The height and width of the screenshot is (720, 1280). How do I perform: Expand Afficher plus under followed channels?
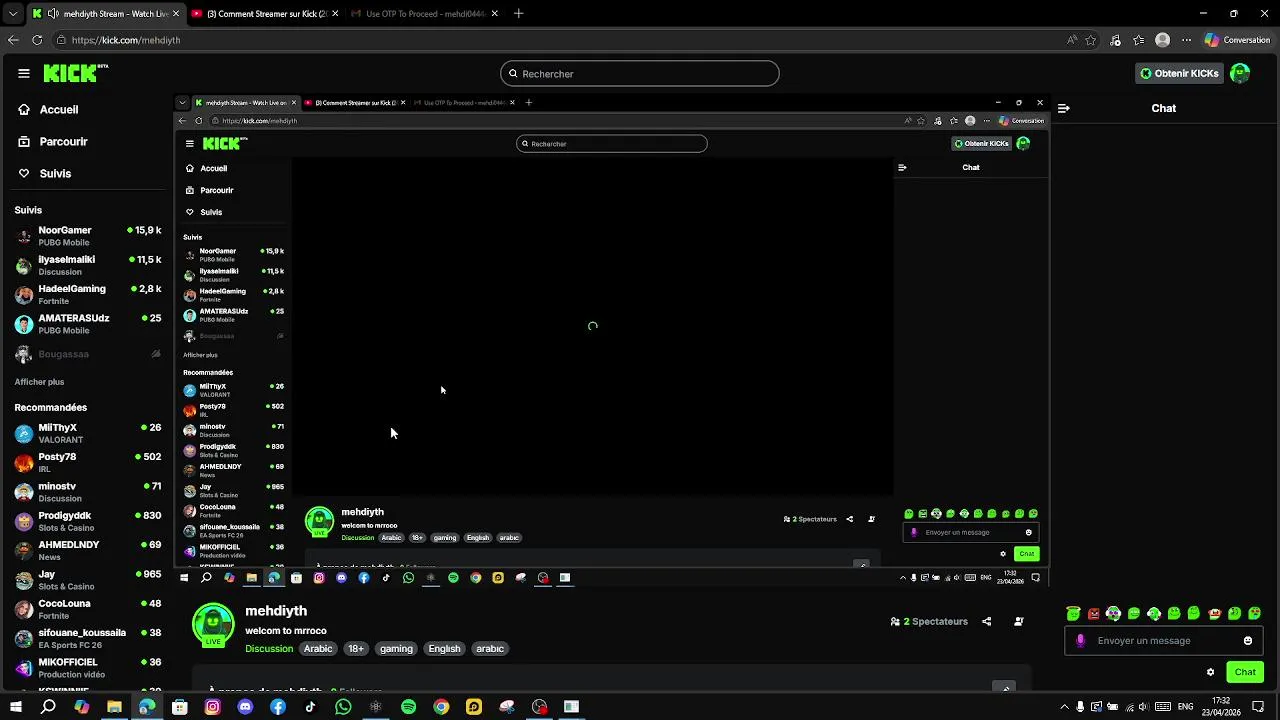(39, 382)
